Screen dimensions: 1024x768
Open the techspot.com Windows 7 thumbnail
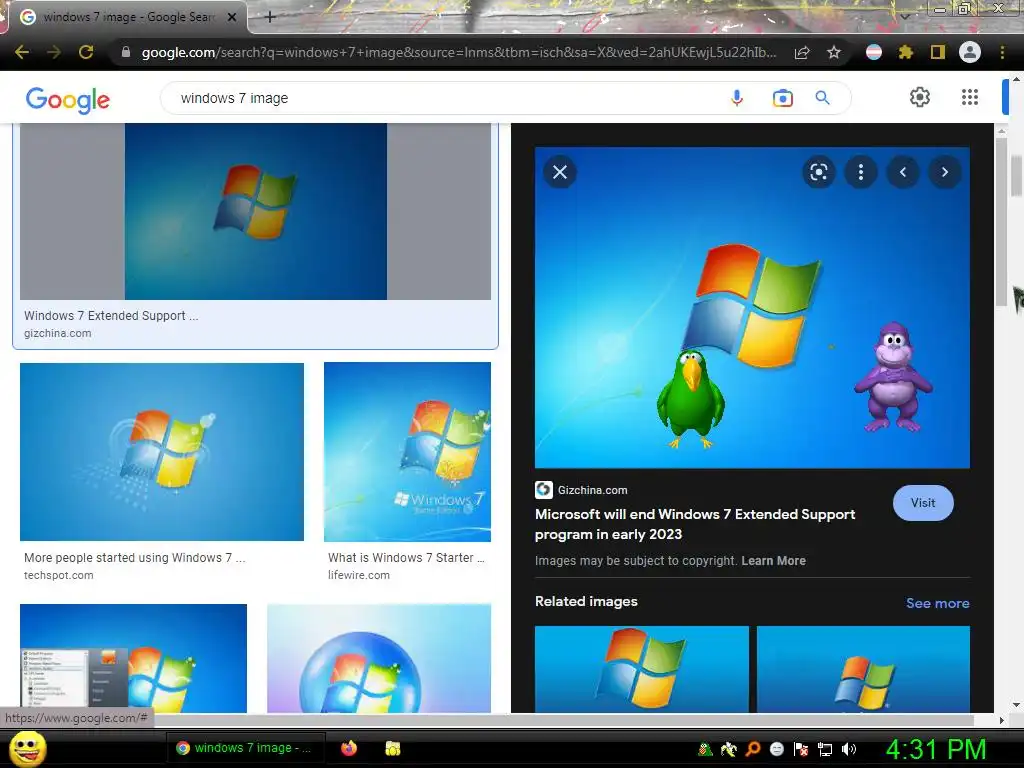pyautogui.click(x=162, y=452)
